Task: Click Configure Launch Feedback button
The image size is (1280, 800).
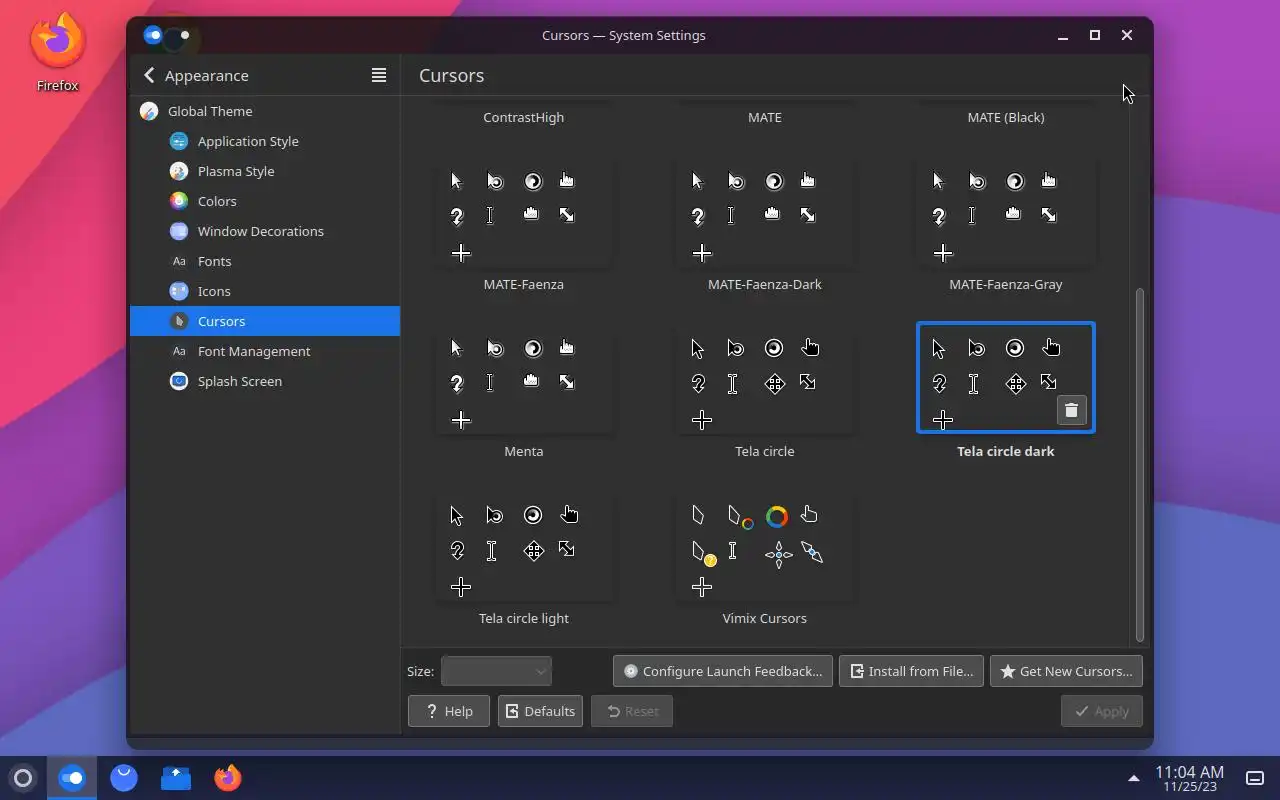Action: coord(722,671)
